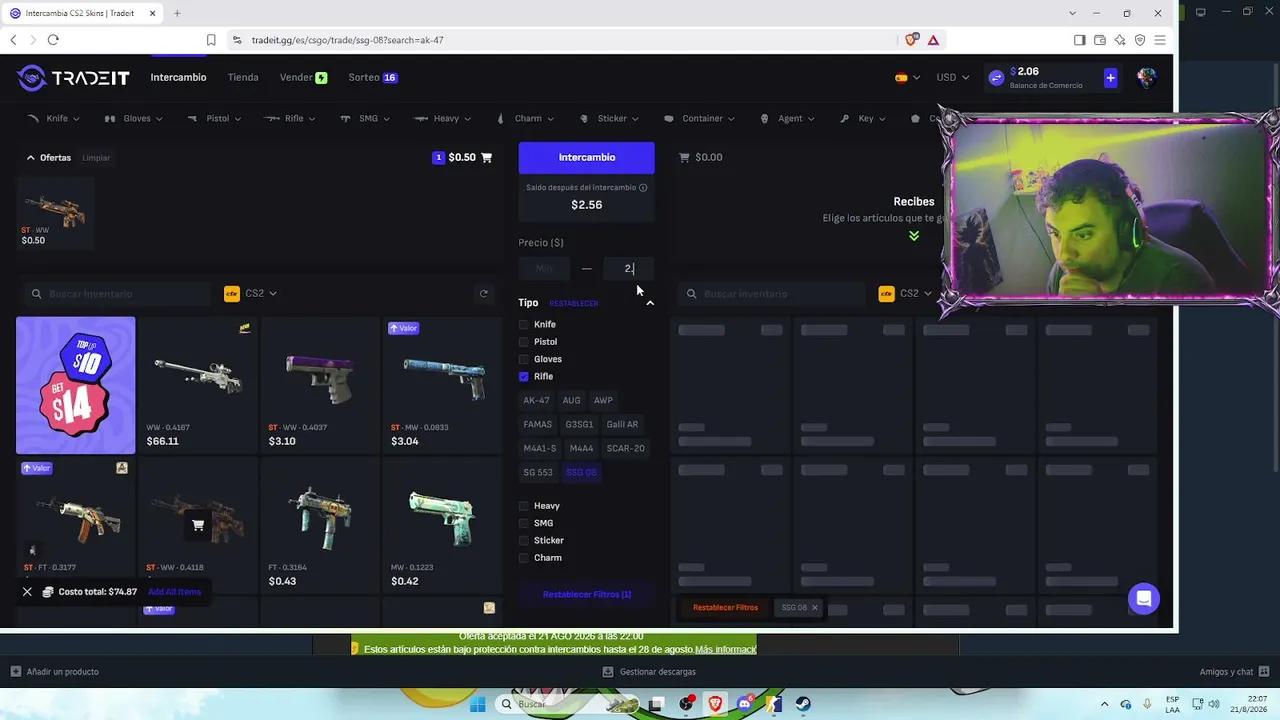Click the trade balance swap icon

996,77
